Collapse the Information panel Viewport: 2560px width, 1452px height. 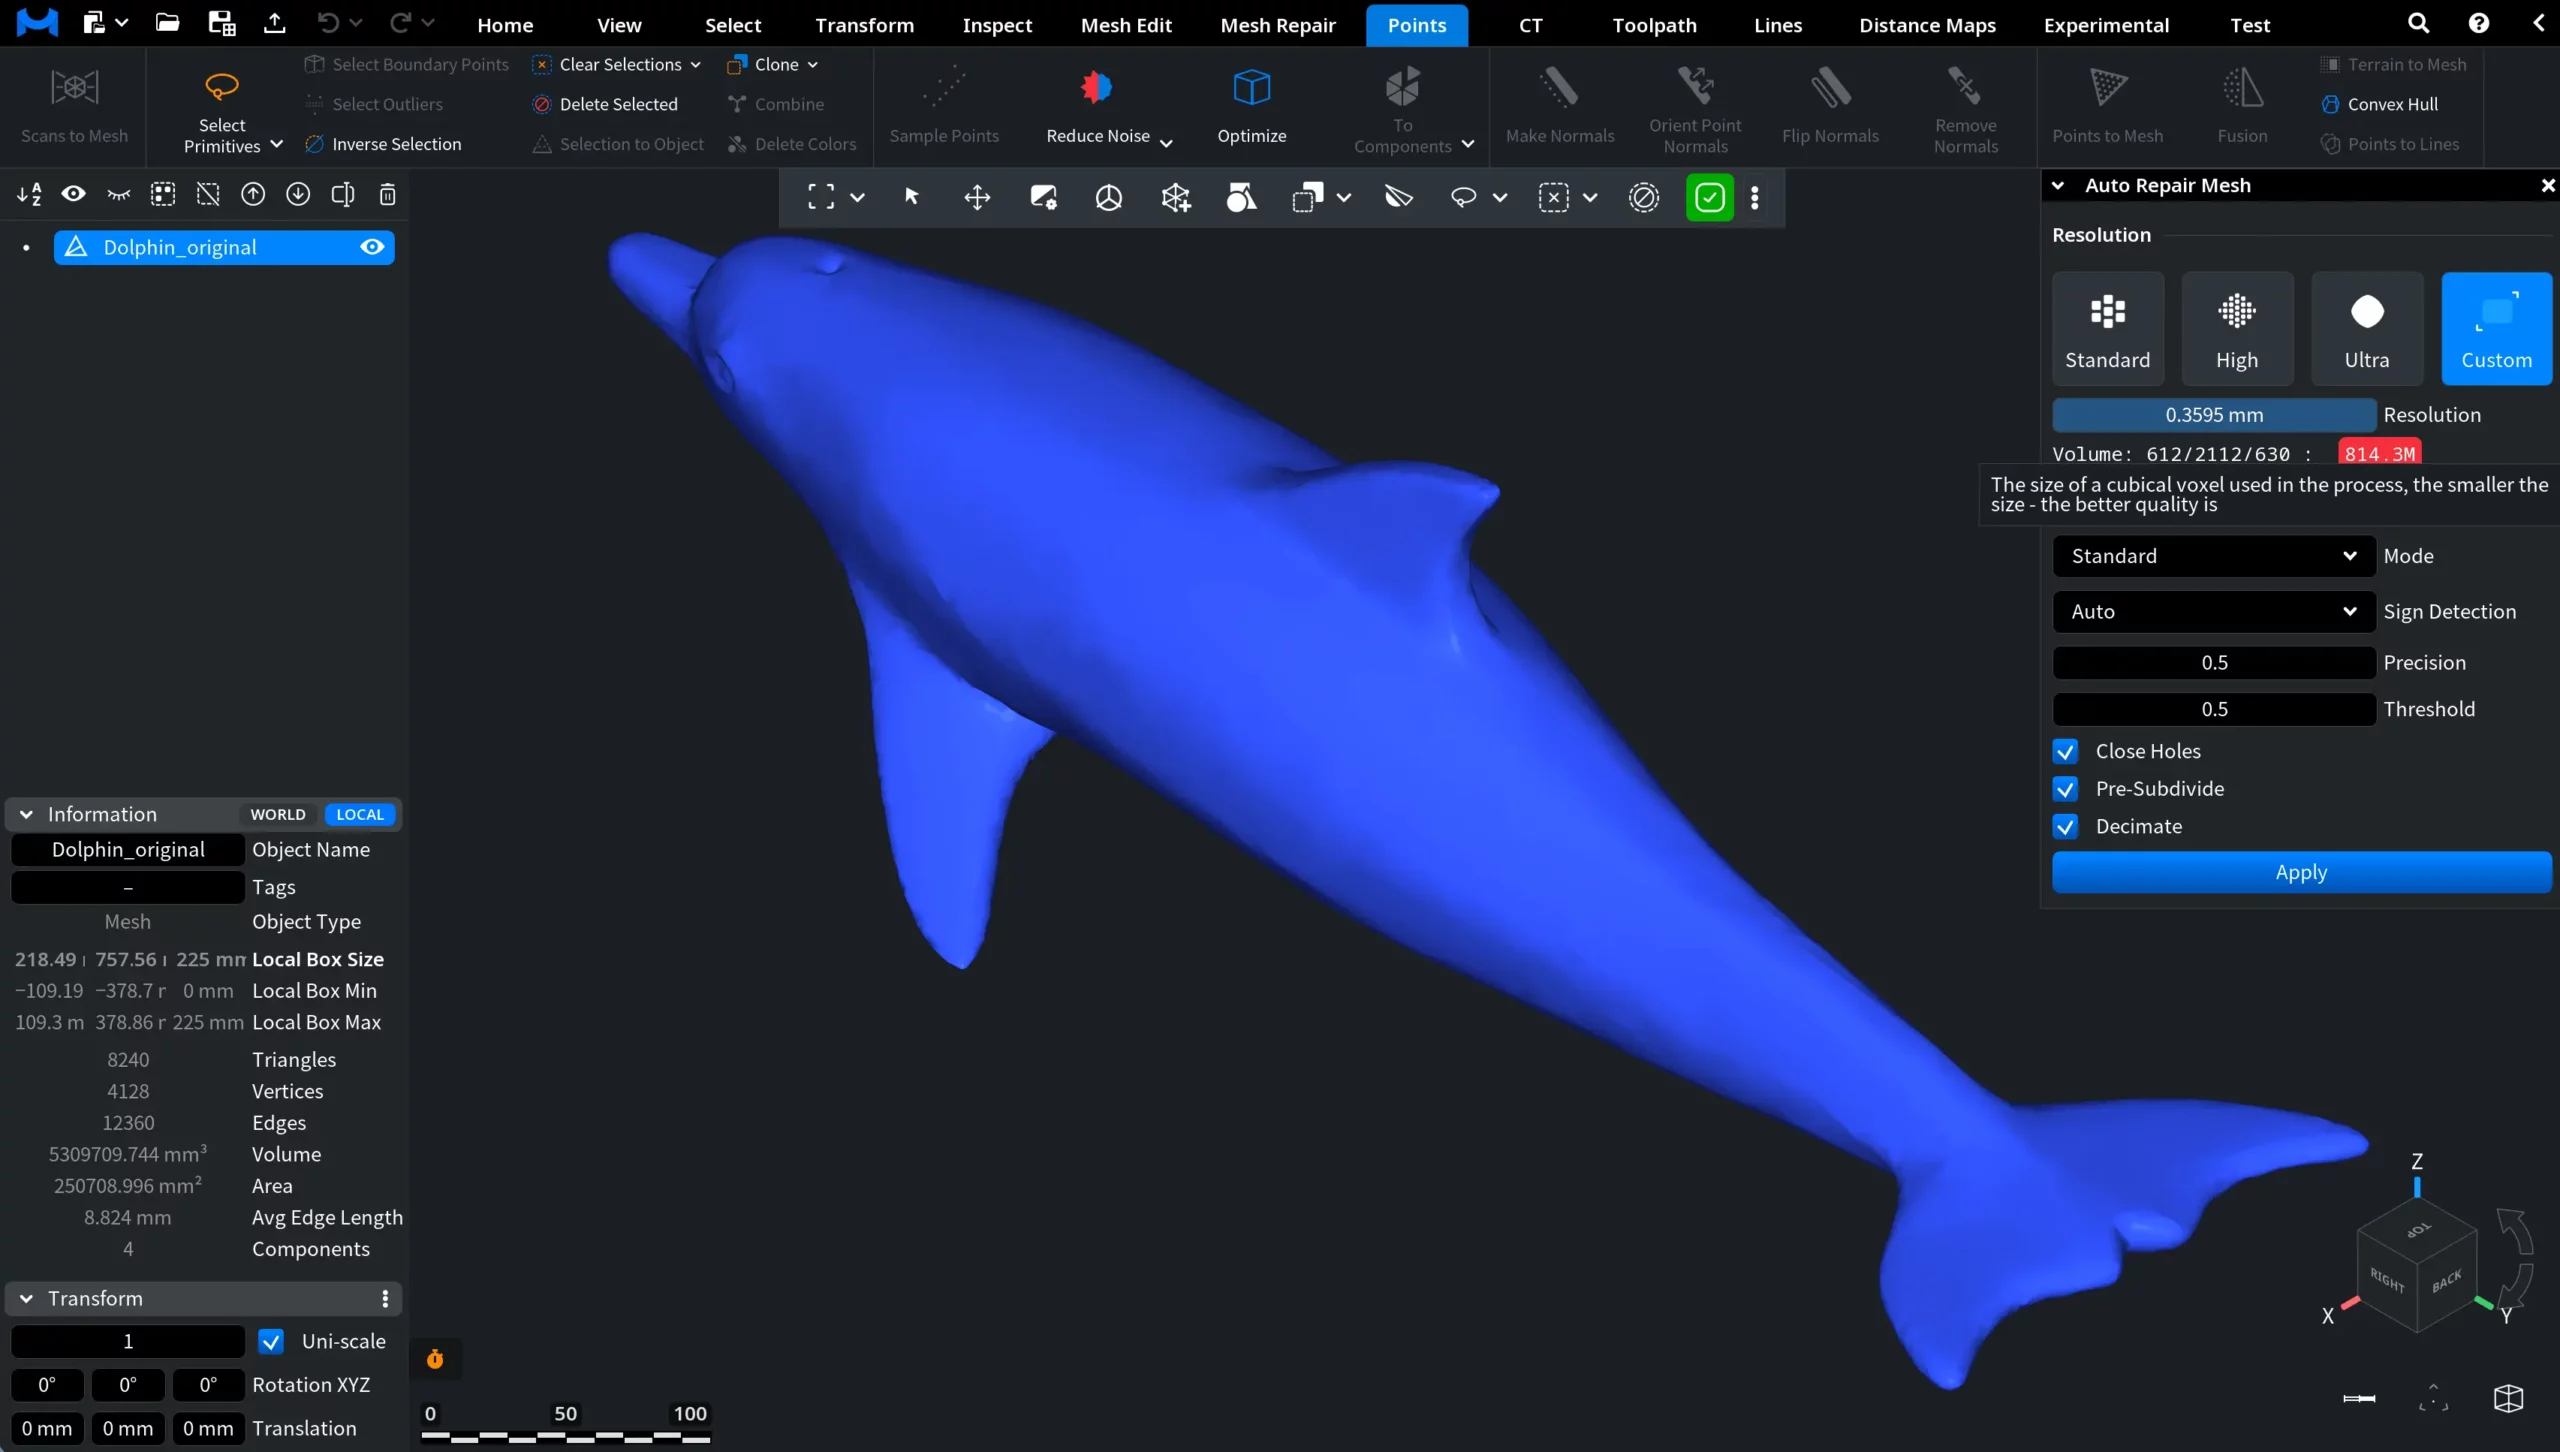click(x=26, y=814)
